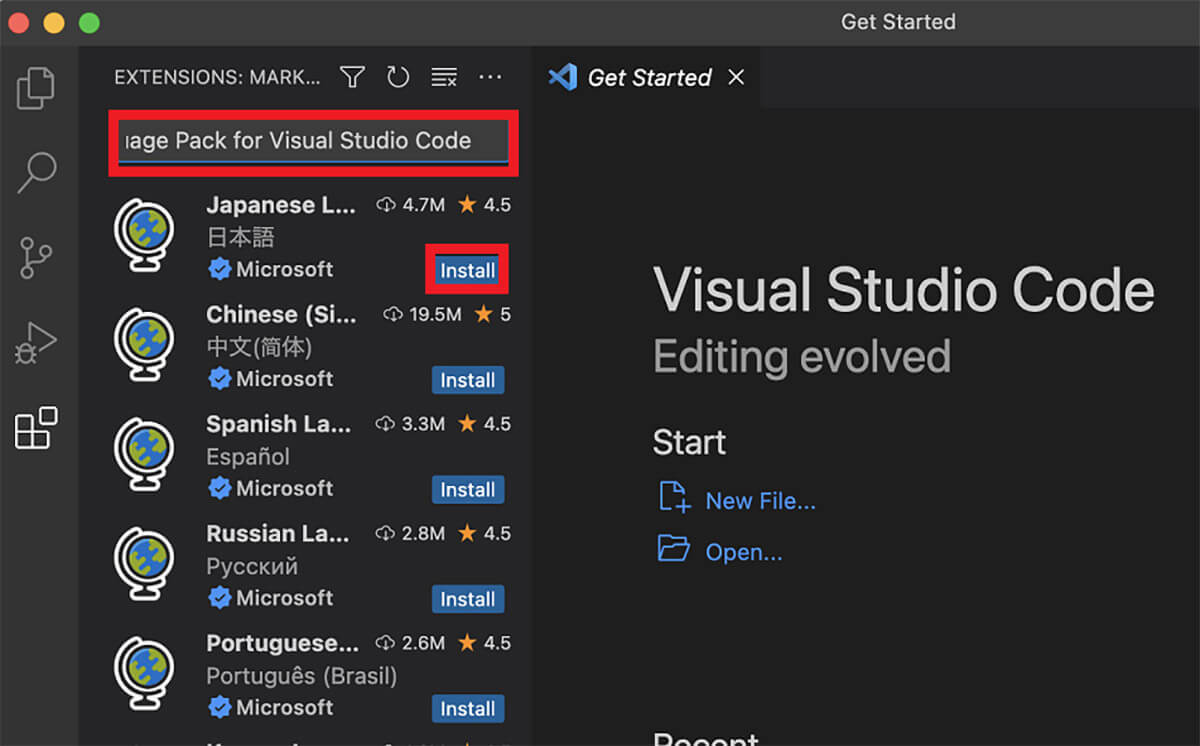Open the Russian Language Pack globe icon
Image resolution: width=1200 pixels, height=746 pixels.
(x=144, y=565)
